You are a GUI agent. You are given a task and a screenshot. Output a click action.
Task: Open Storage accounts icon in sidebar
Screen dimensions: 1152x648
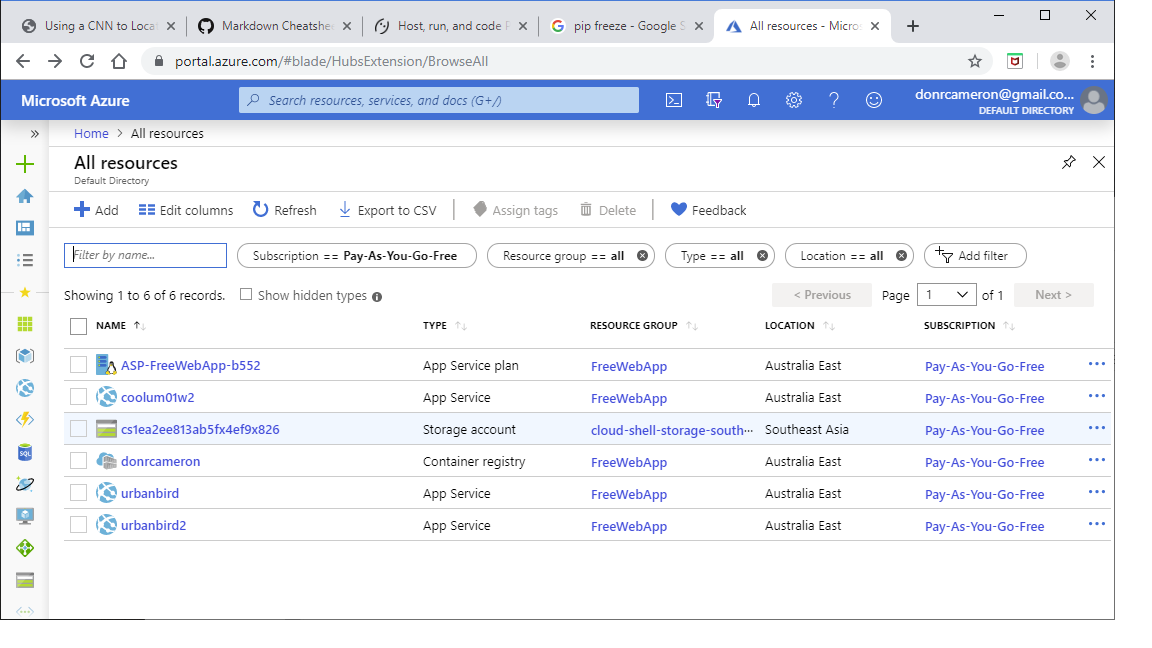coord(25,580)
